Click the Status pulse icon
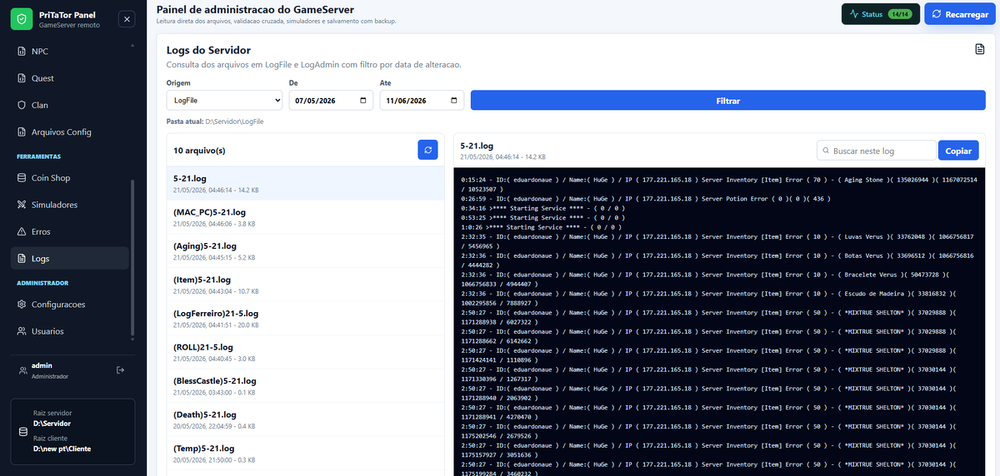1000x476 pixels. pyautogui.click(x=854, y=14)
